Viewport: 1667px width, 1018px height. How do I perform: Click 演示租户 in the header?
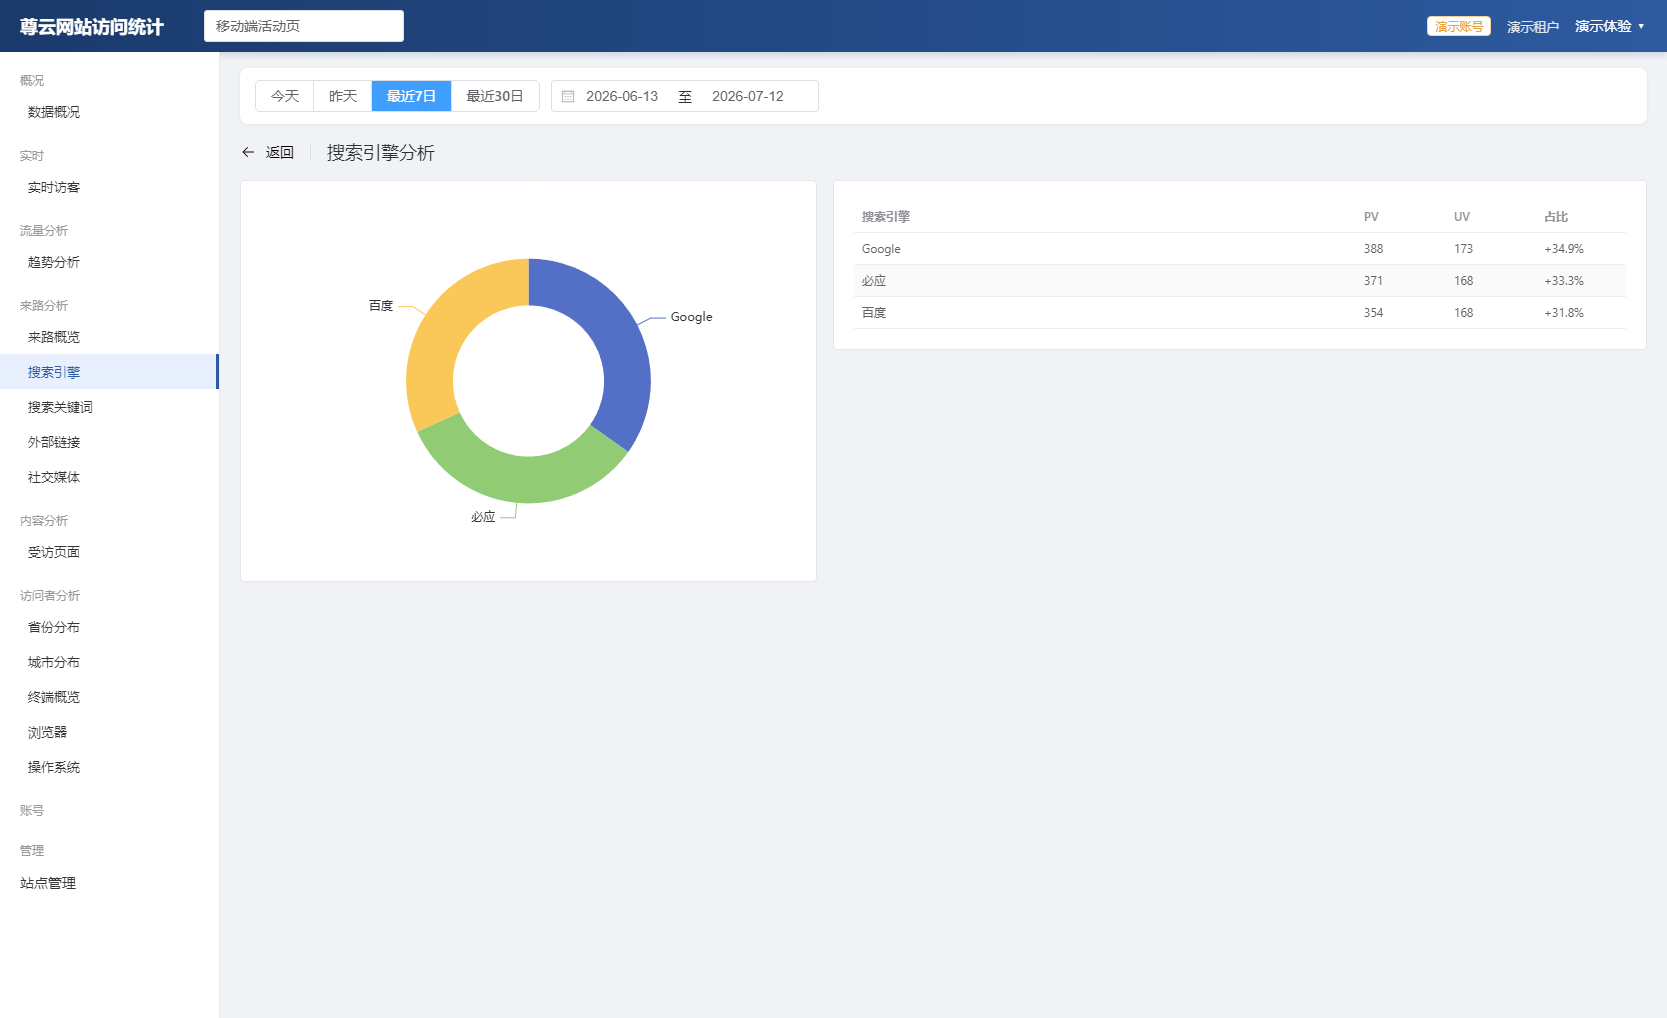[1533, 27]
